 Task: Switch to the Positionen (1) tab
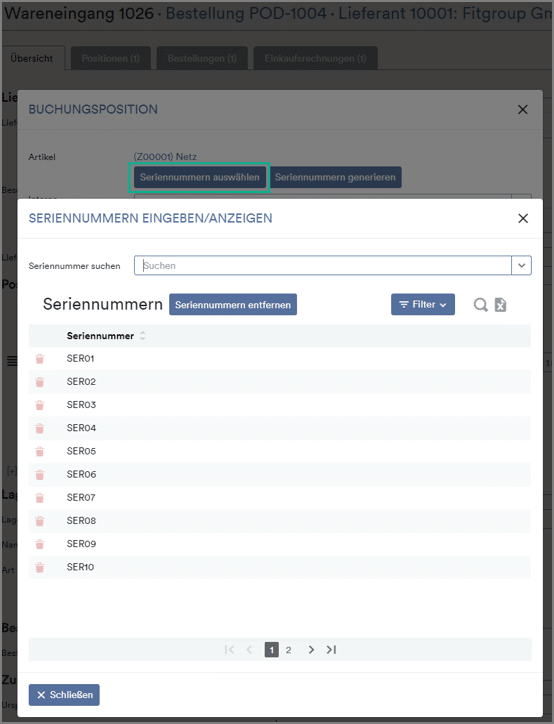coord(111,58)
